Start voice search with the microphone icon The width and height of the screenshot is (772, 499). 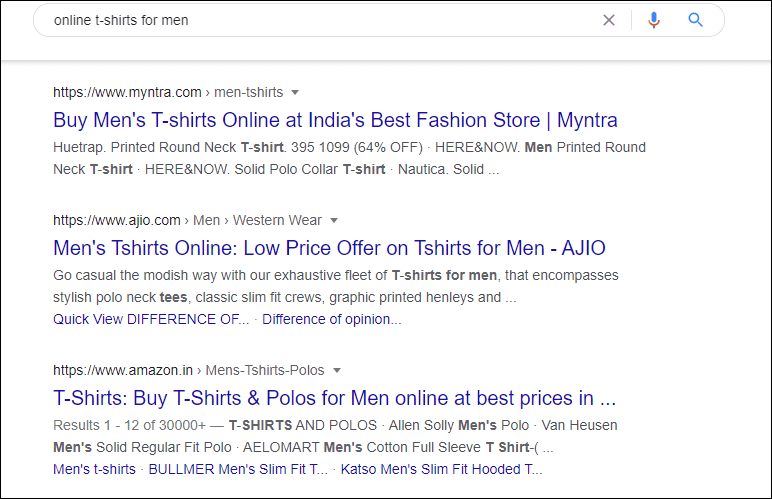654,20
